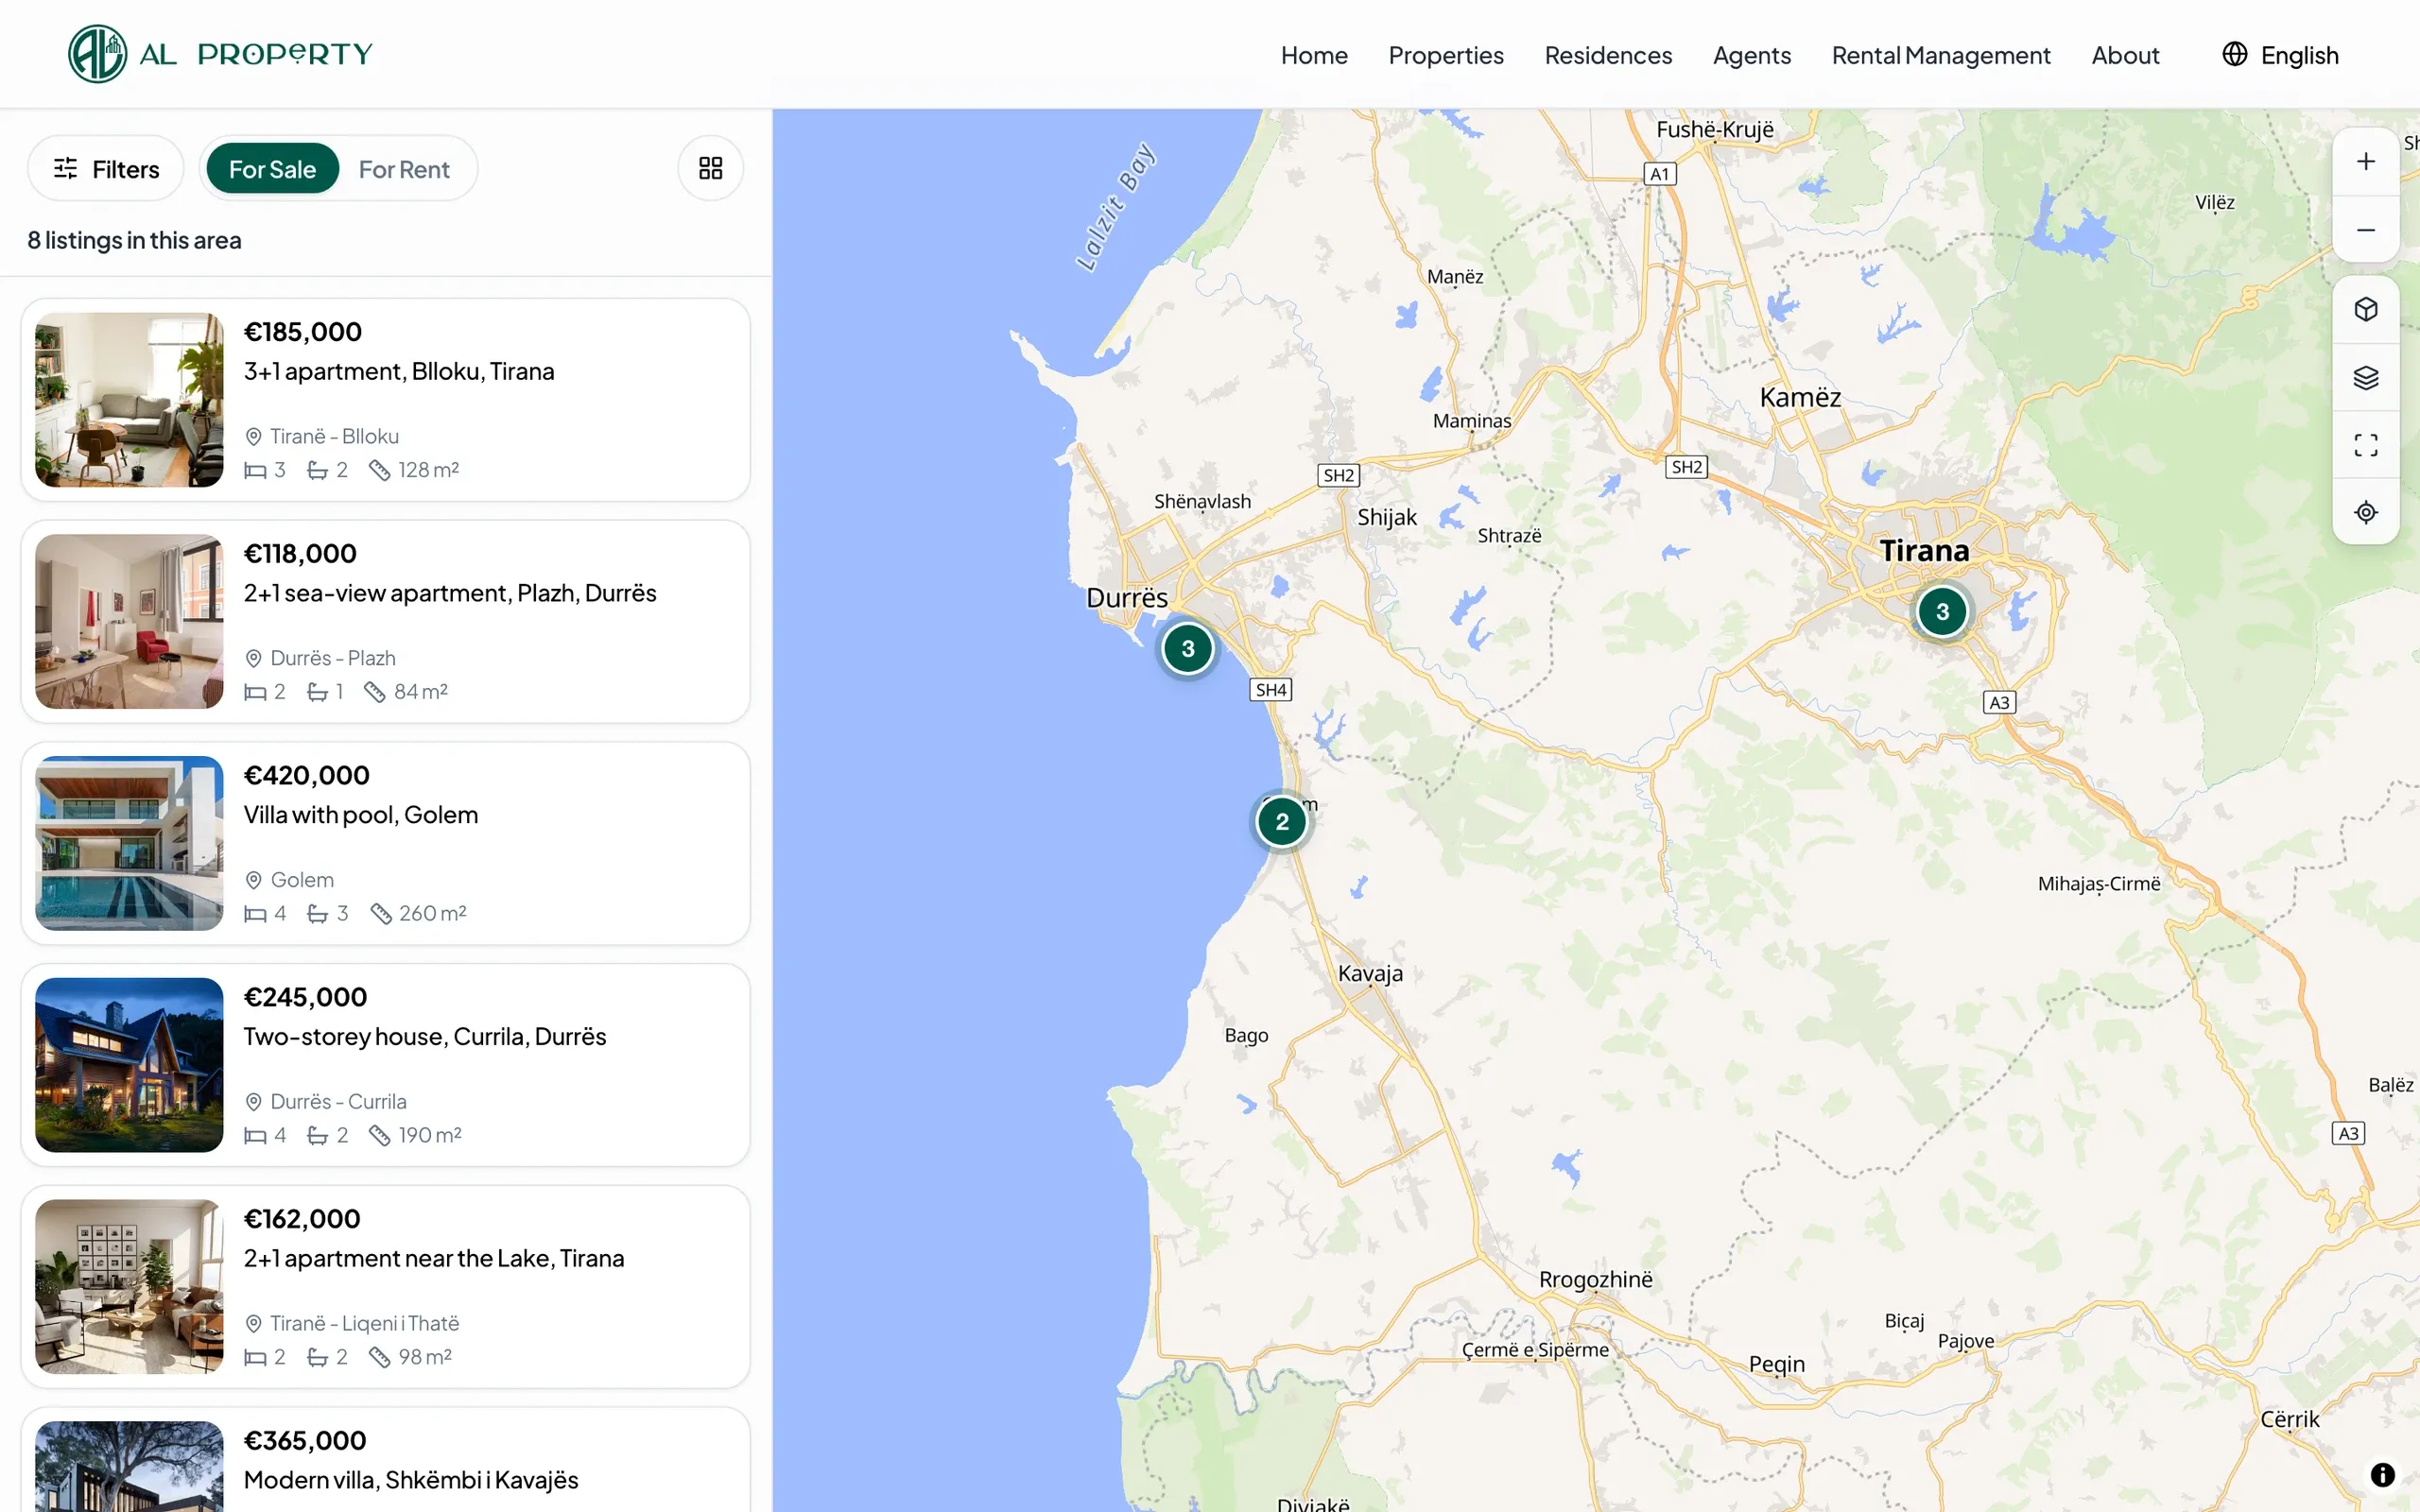Open map layers selector
Image resolution: width=2420 pixels, height=1512 pixels.
pyautogui.click(x=2365, y=377)
